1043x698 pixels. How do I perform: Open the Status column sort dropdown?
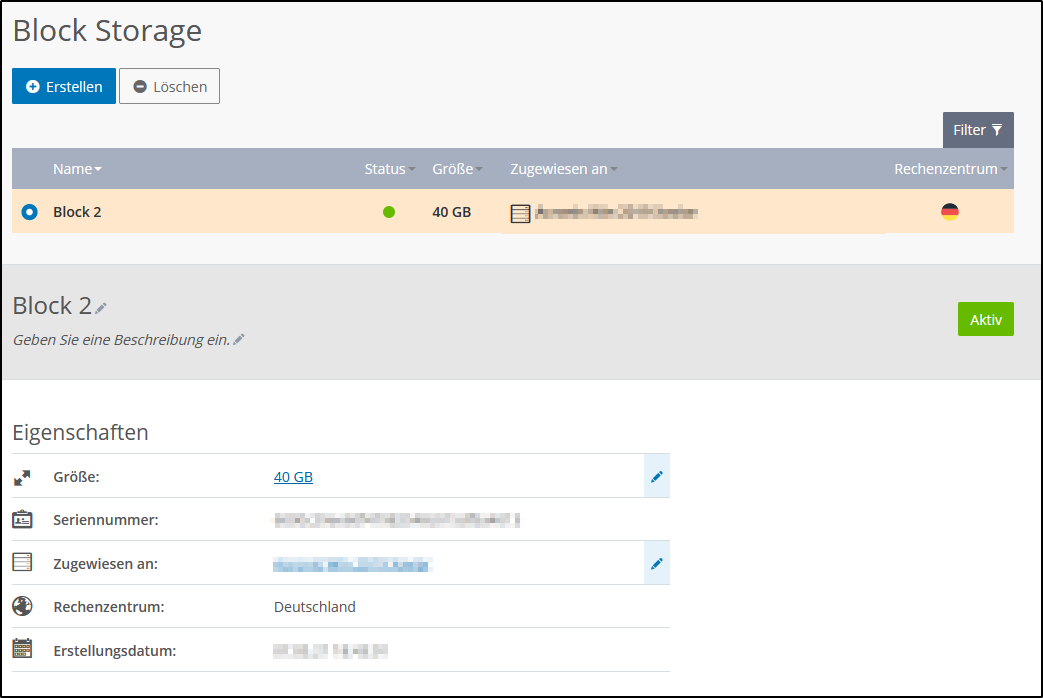[411, 168]
